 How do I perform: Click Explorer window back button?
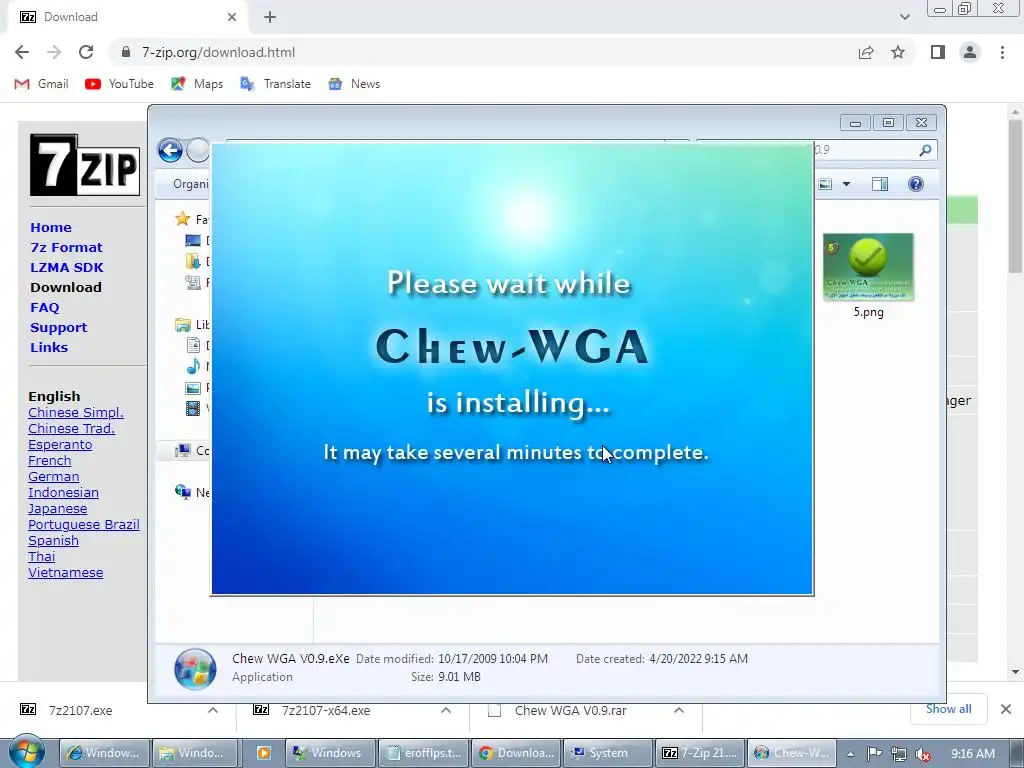click(x=170, y=151)
